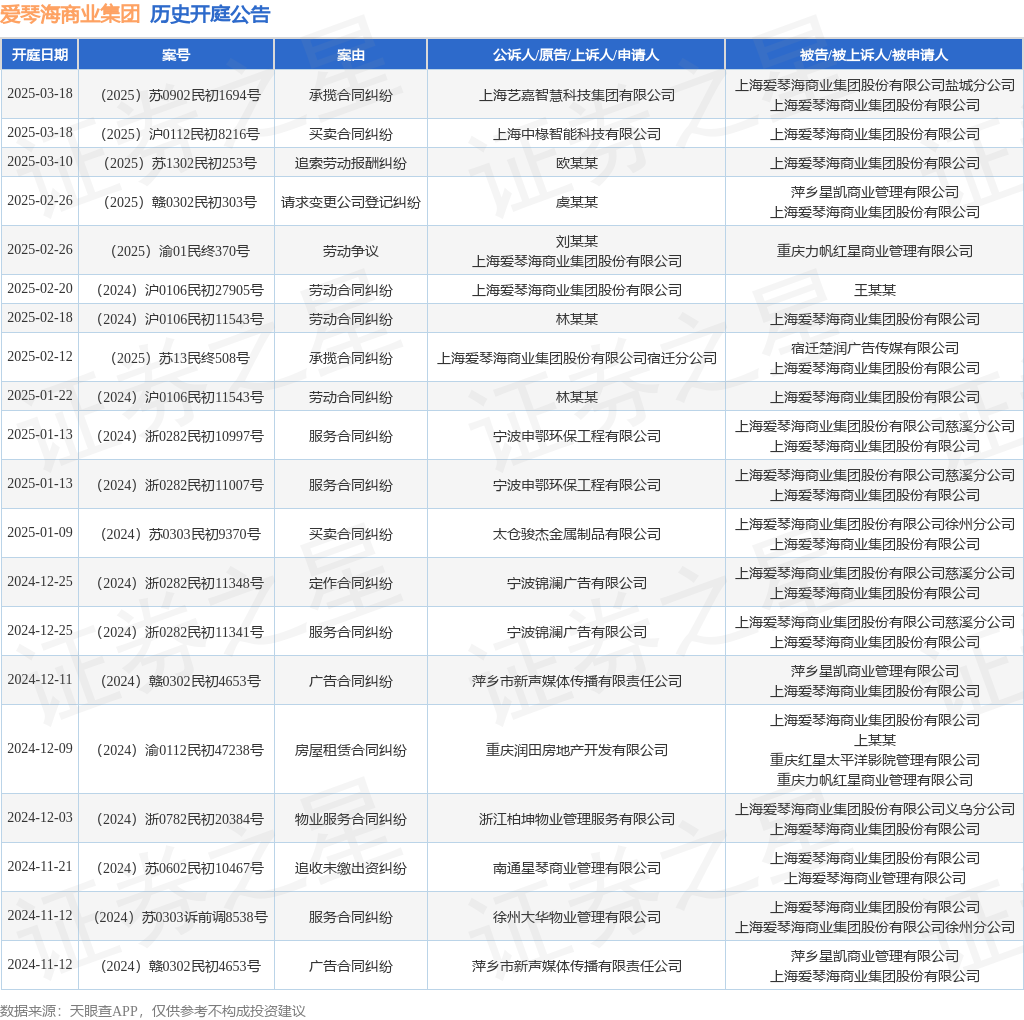This screenshot has height=1020, width=1024.
Task: Click defendant 重庆红星太平洋影院管理有限公司
Action: point(875,760)
